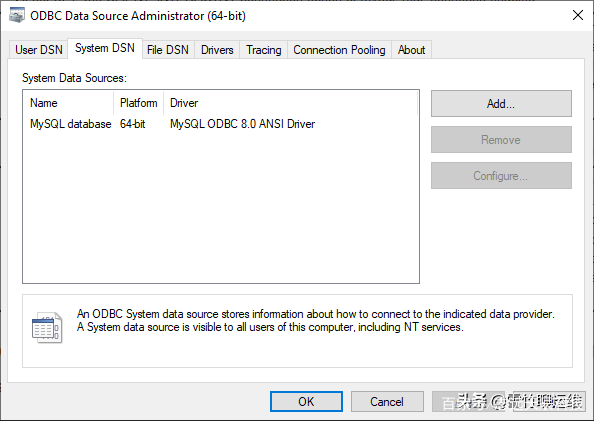Click the Configure... button
Image resolution: width=594 pixels, height=421 pixels.
501,175
